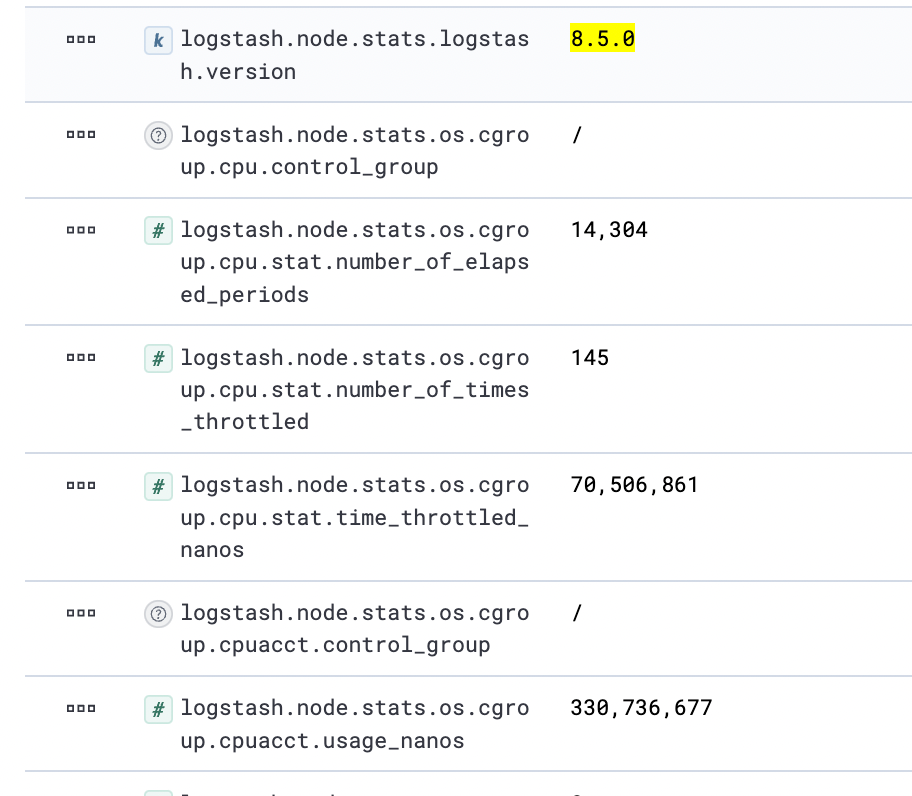Click number type icon for time_throttled_nanos field

click(x=158, y=486)
